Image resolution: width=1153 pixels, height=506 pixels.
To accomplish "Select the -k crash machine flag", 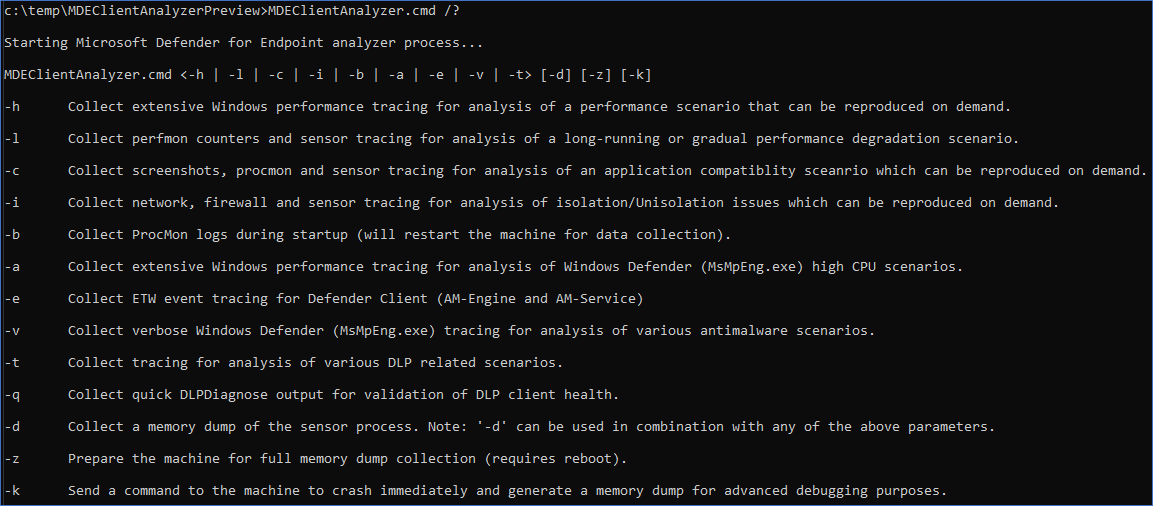I will coord(12,491).
